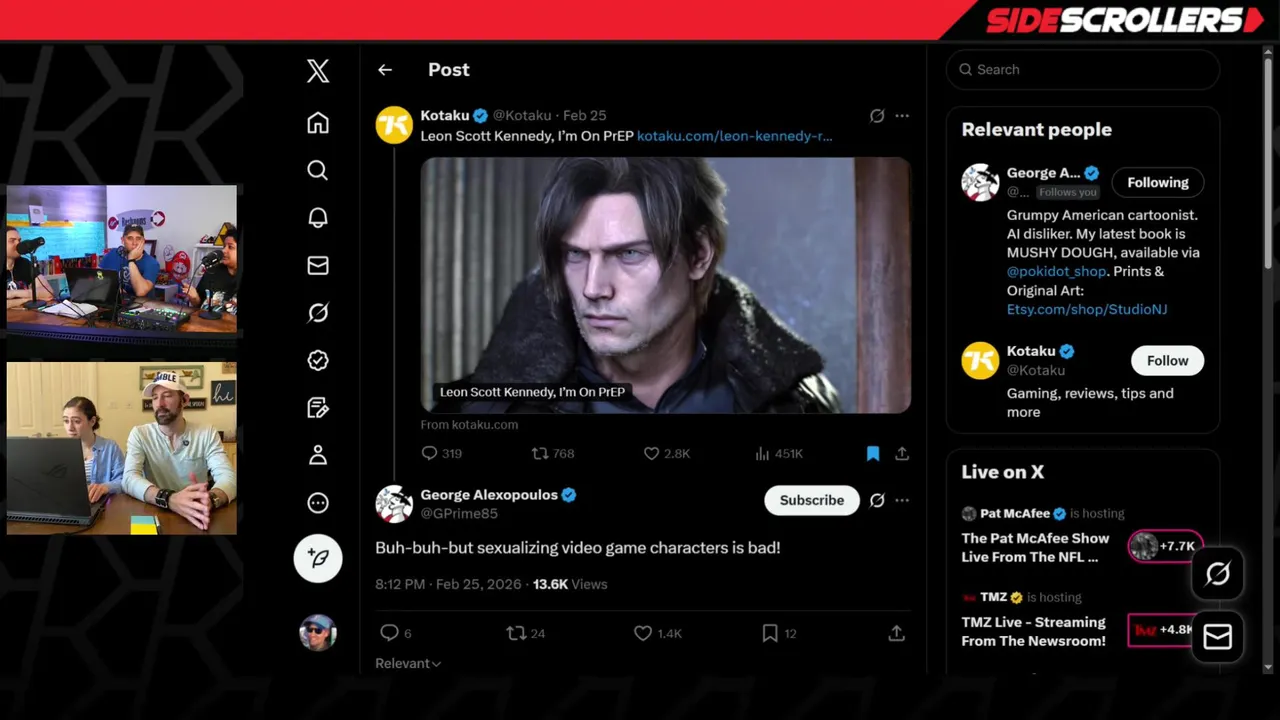Click Following button for George A...
Viewport: 1280px width, 720px height.
click(x=1158, y=182)
